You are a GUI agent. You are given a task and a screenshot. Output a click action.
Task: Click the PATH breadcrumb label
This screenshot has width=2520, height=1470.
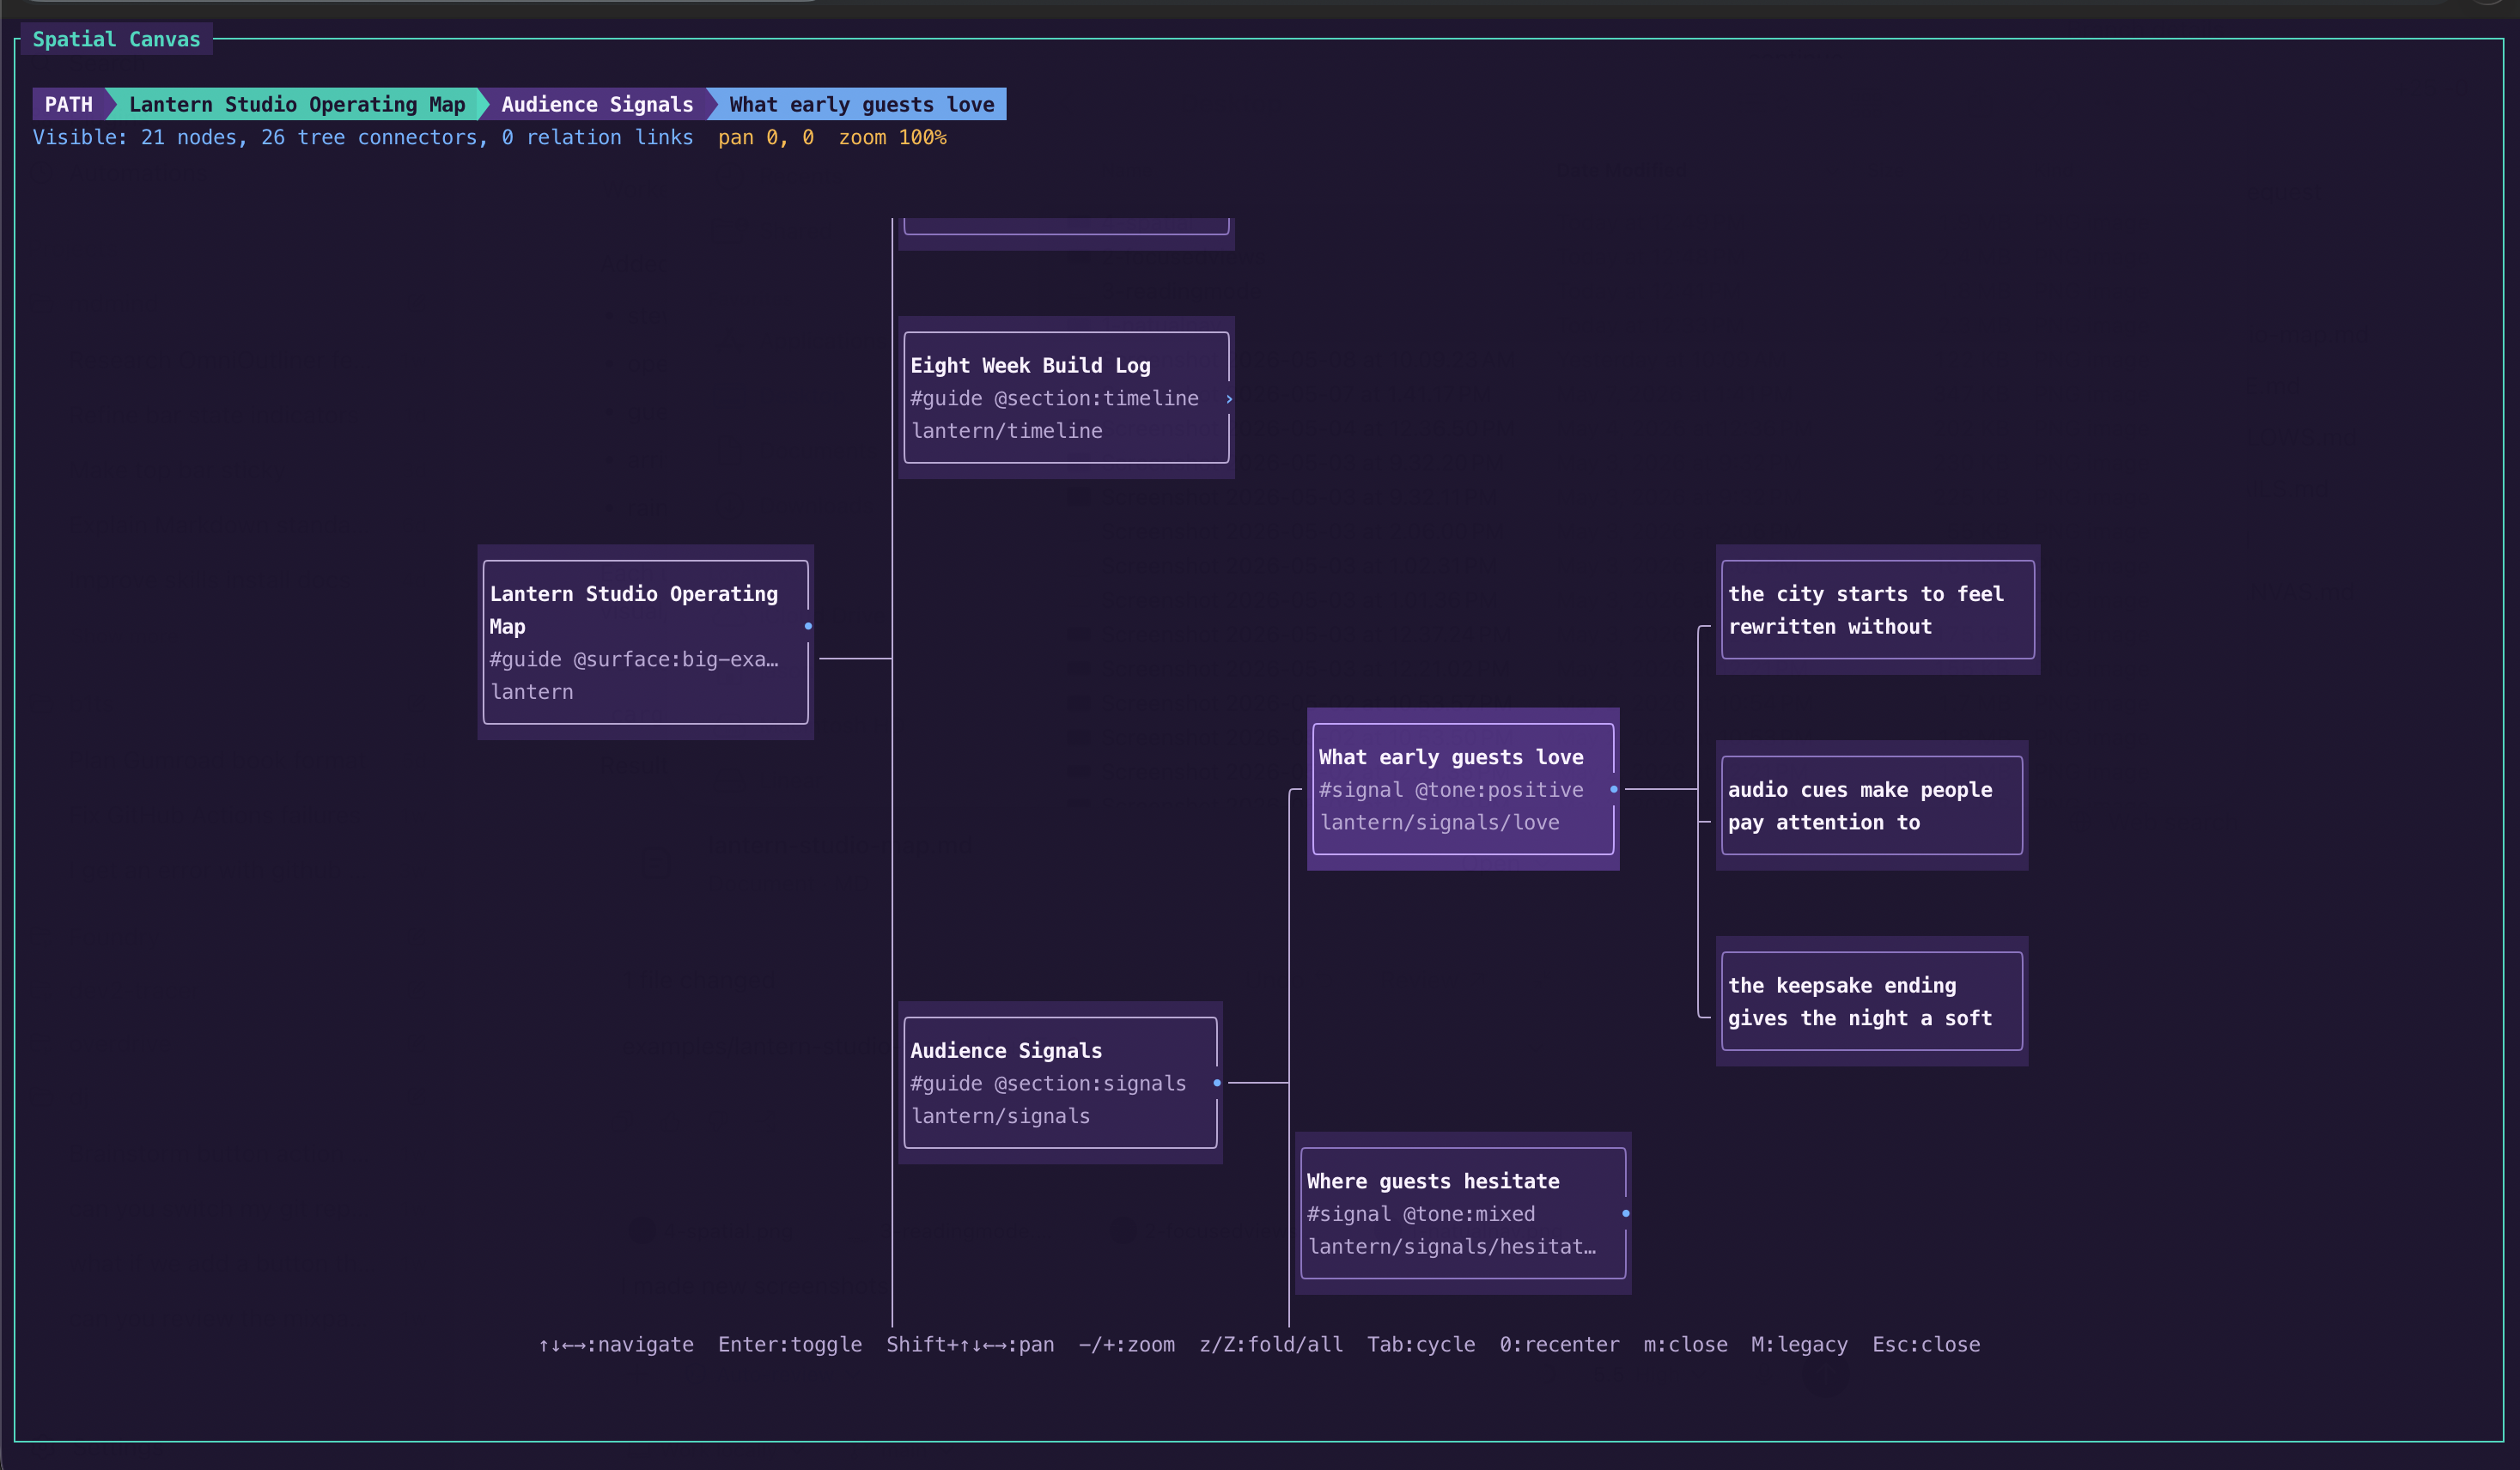click(x=69, y=104)
